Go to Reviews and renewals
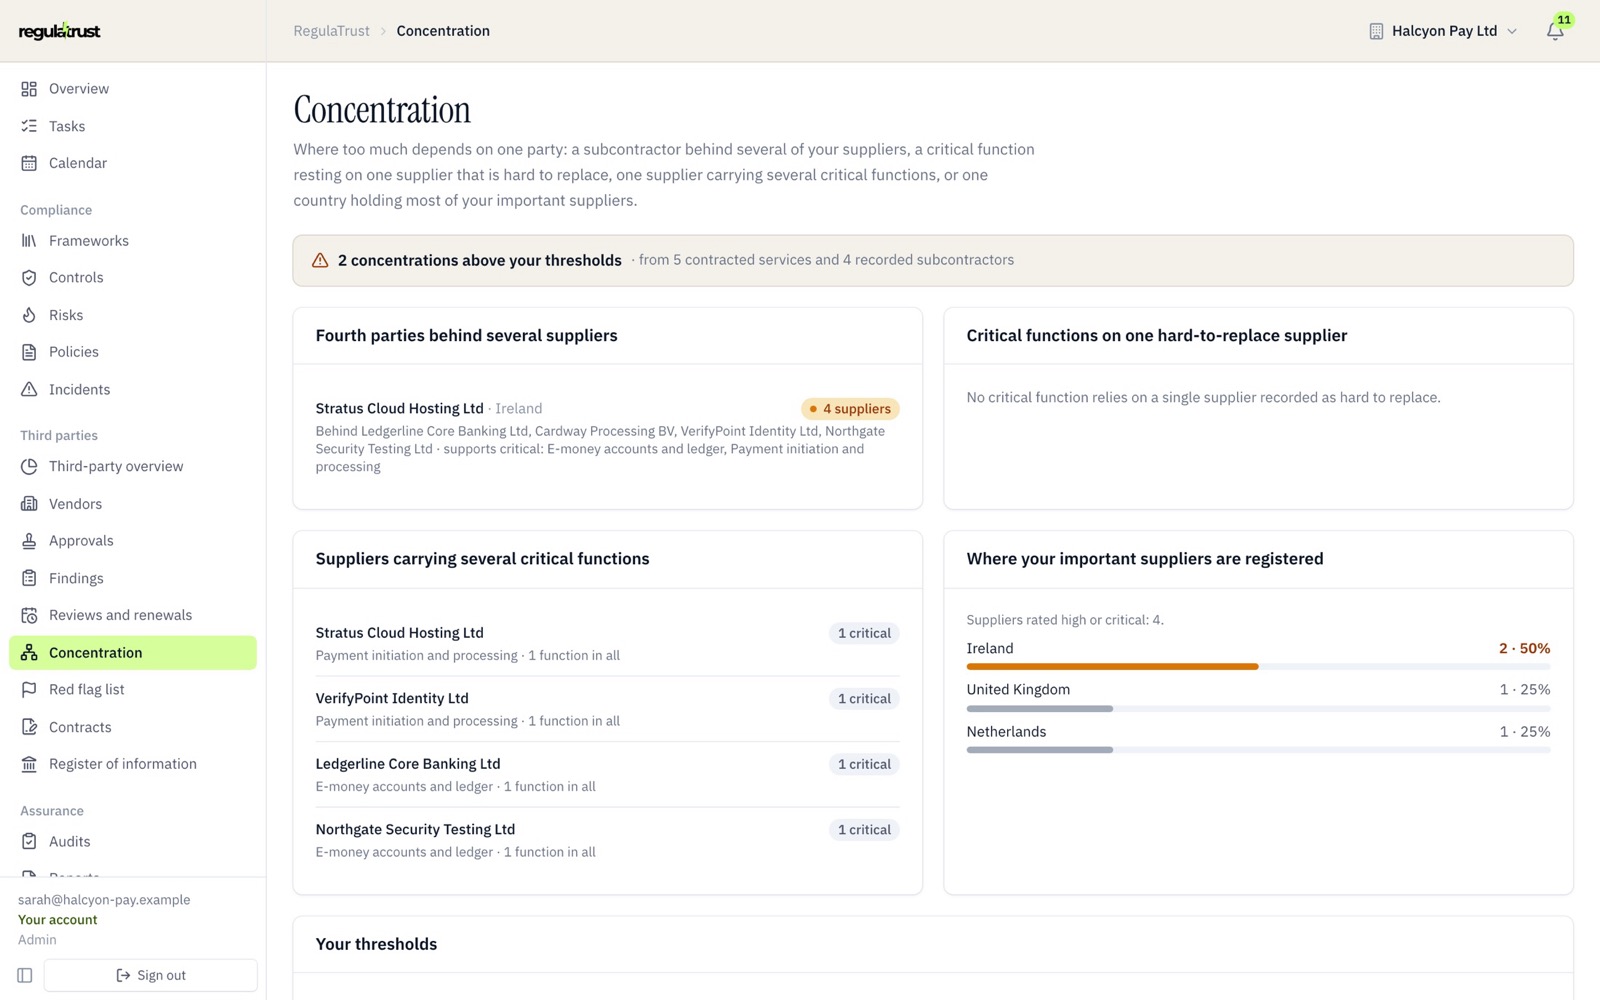 click(133, 615)
